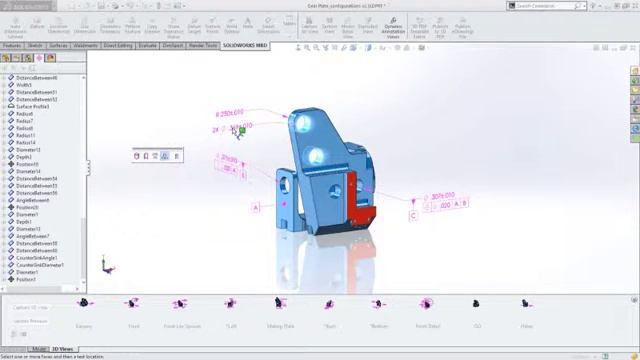The width and height of the screenshot is (640, 360).
Task: Expand the CounterSinkAngle1 tree item
Action: tap(4, 258)
